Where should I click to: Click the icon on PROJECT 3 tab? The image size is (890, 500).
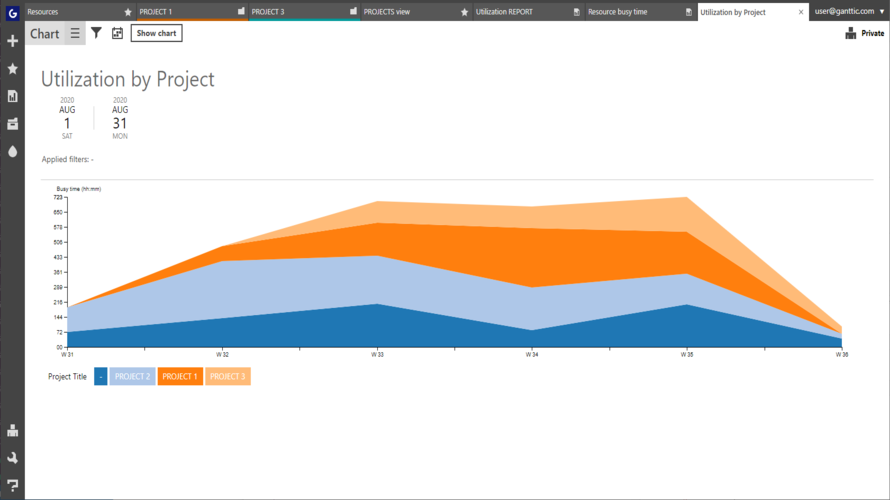(353, 11)
